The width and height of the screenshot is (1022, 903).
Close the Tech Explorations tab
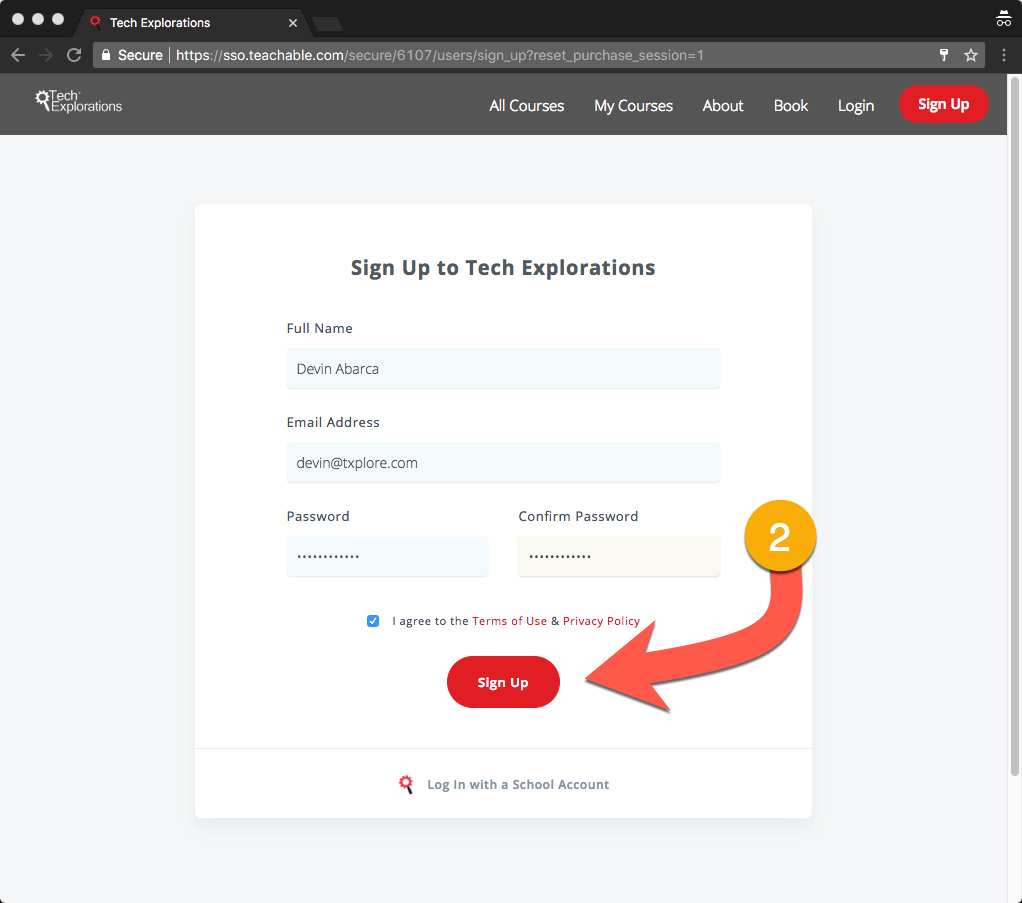293,23
